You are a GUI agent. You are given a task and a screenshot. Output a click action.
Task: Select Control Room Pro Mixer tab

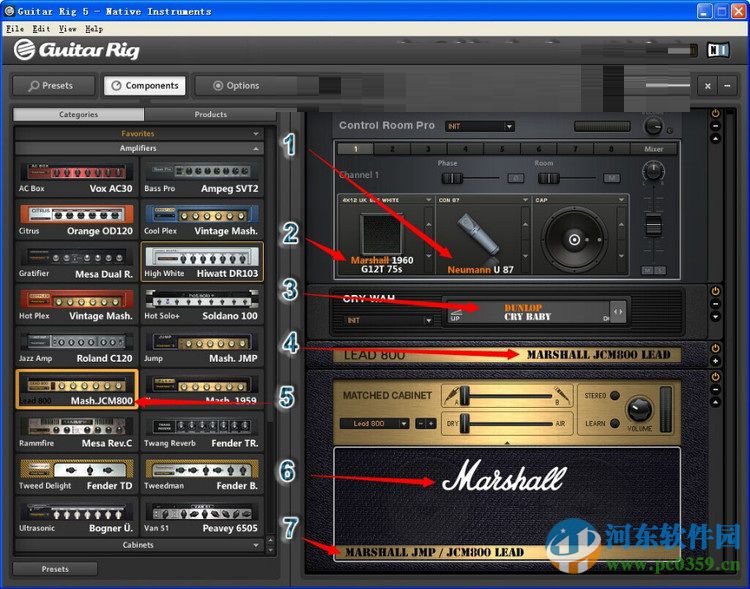point(653,149)
